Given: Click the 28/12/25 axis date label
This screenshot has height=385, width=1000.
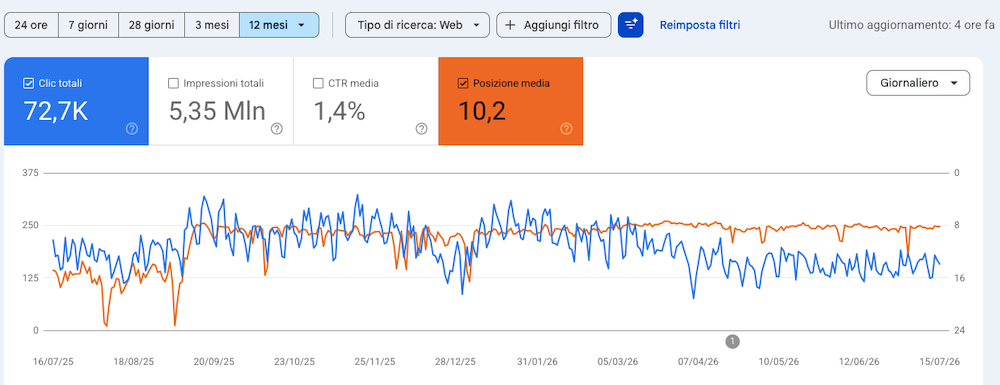Looking at the screenshot, I should (455, 361).
